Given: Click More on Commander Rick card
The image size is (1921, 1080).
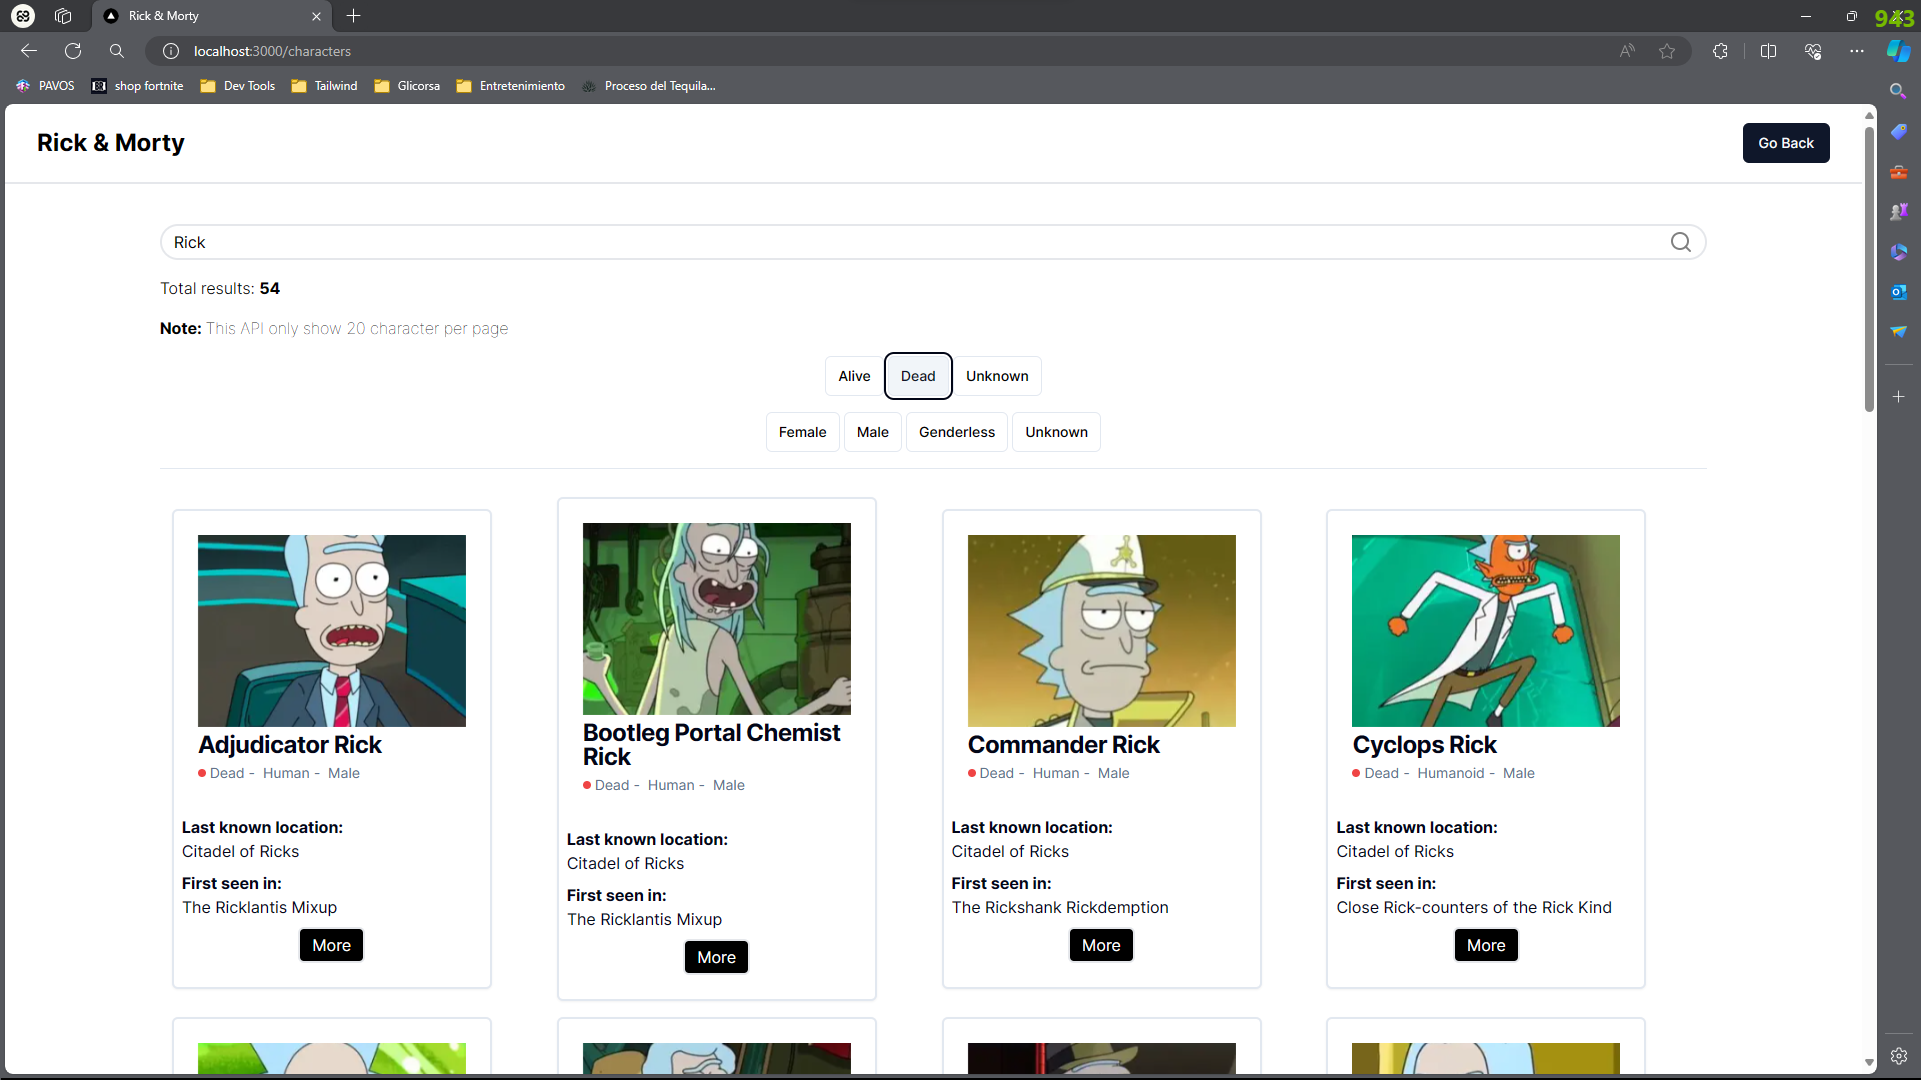Looking at the screenshot, I should pyautogui.click(x=1100, y=945).
